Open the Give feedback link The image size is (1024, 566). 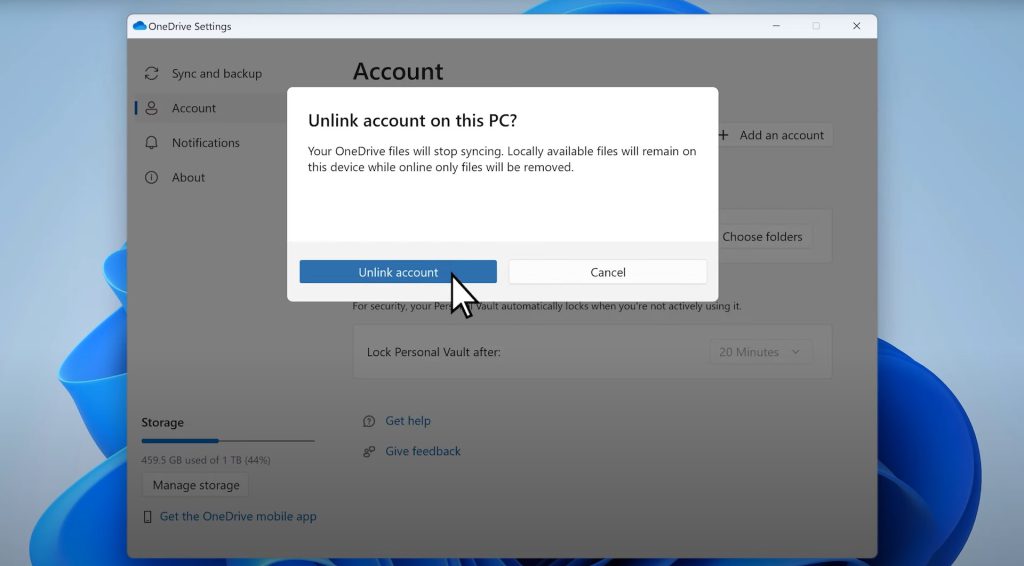point(423,452)
